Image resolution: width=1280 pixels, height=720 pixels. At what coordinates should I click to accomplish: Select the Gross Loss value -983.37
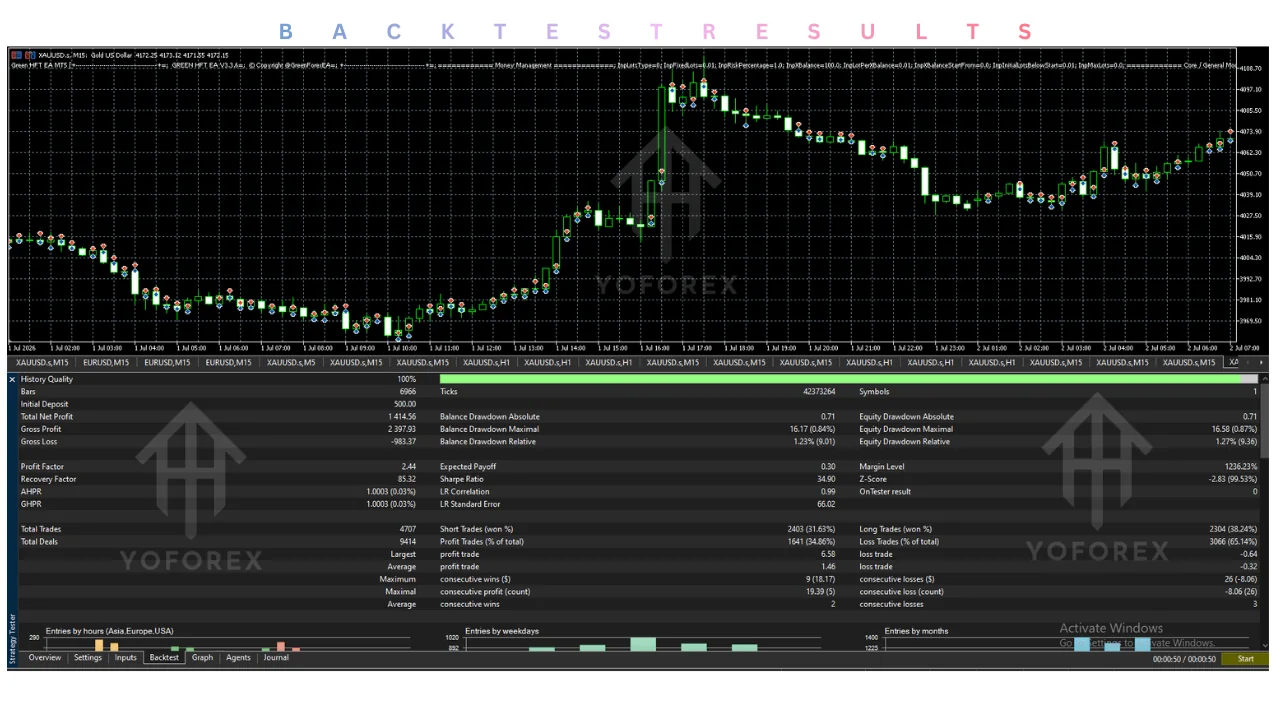(404, 442)
